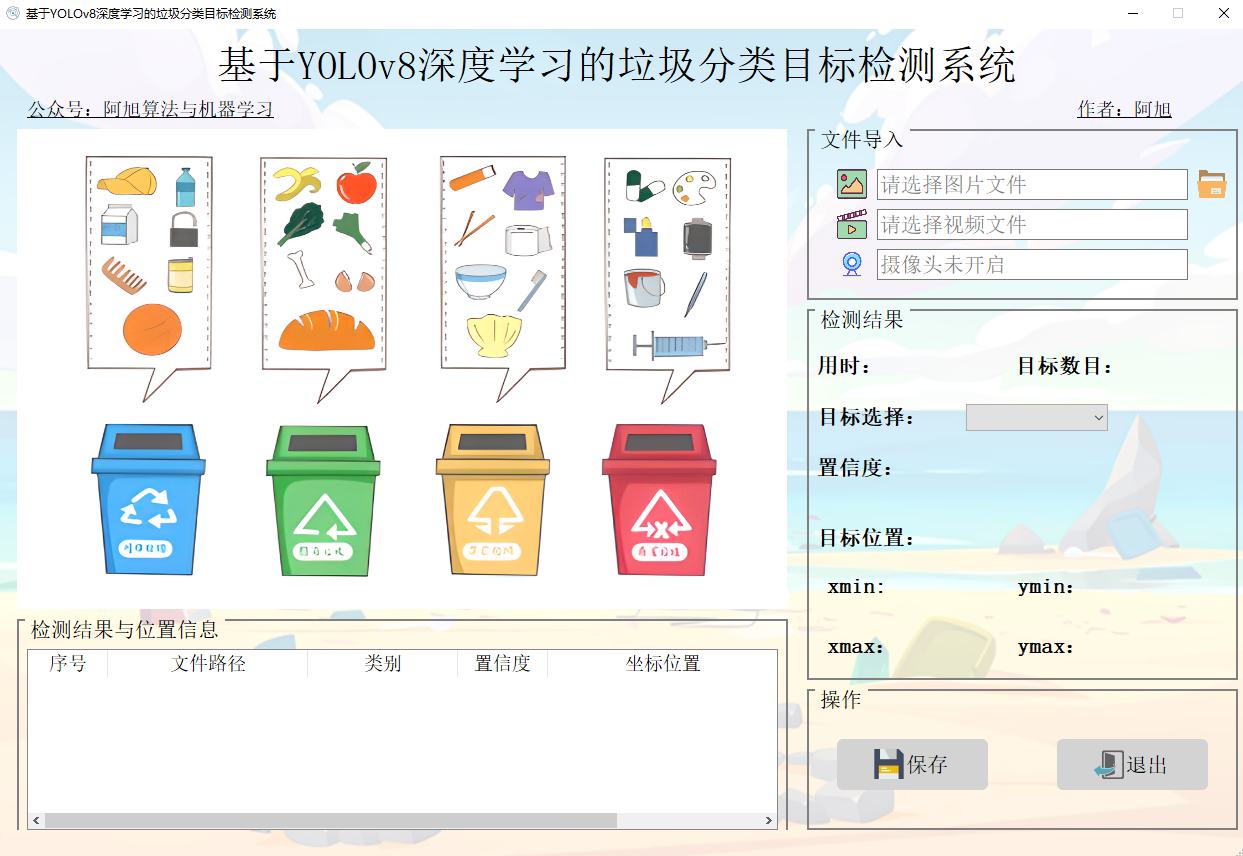Click the image file picture icon

(852, 184)
